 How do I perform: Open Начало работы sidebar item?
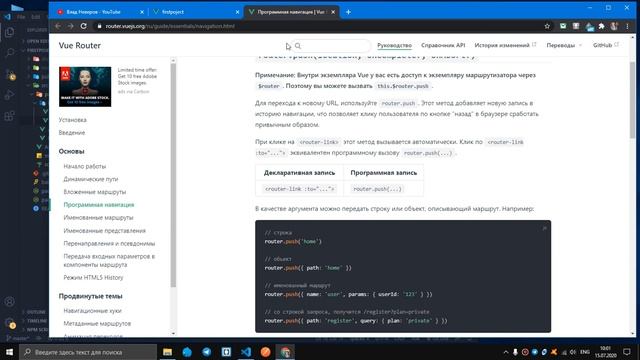(x=84, y=166)
